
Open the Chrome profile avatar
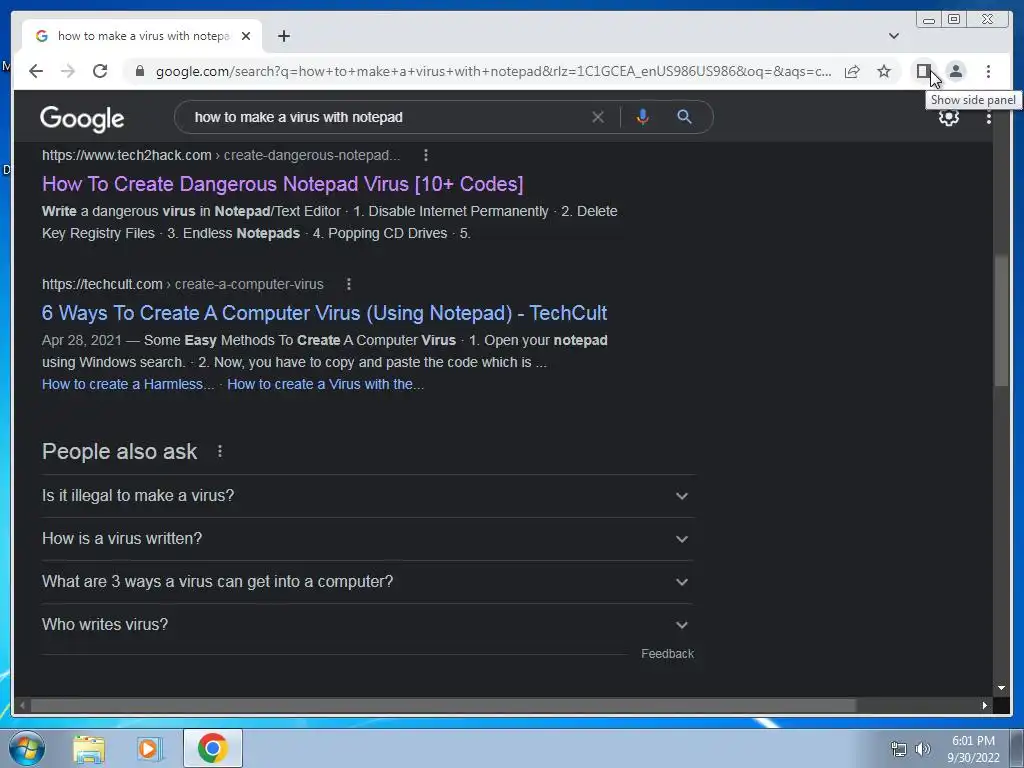[x=955, y=71]
